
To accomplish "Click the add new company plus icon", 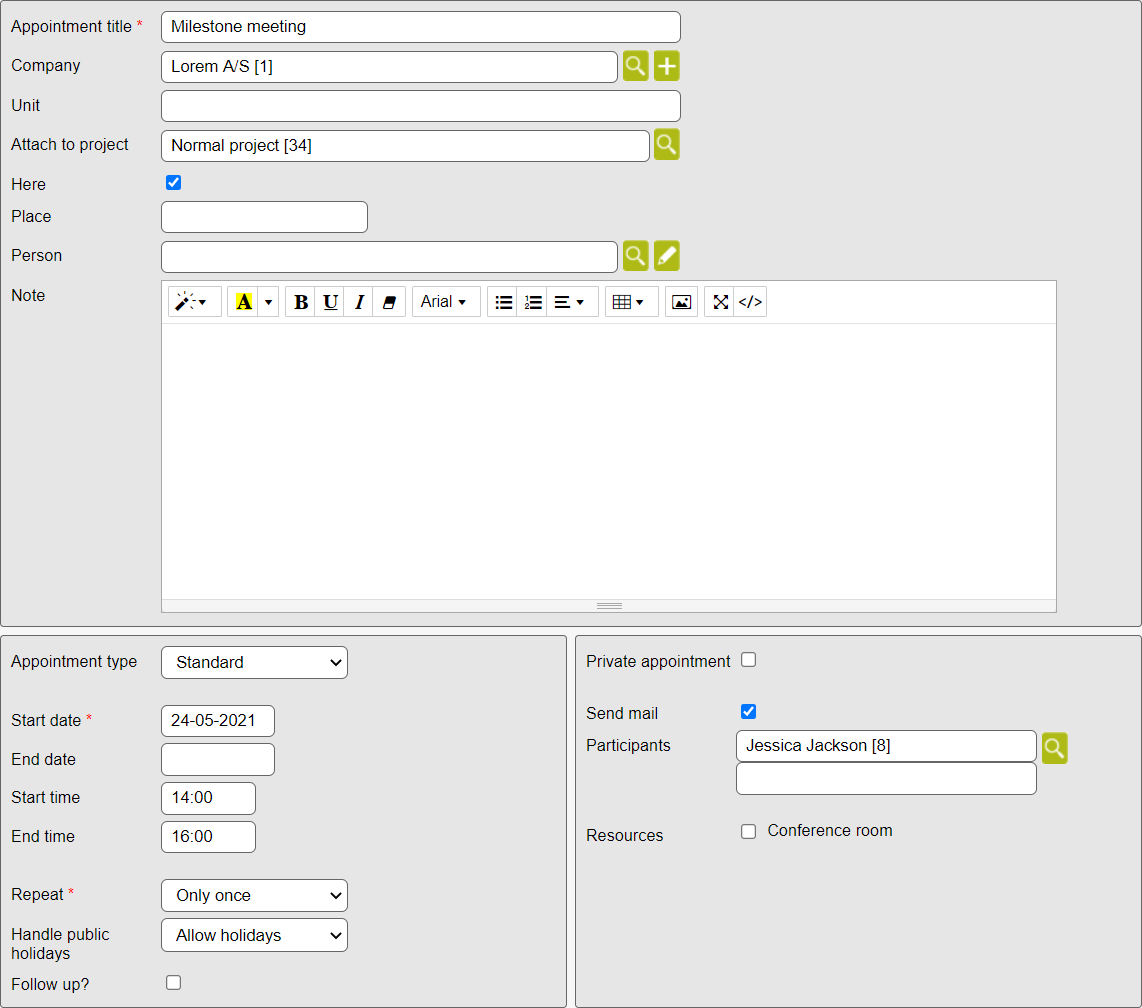I will tap(666, 67).
